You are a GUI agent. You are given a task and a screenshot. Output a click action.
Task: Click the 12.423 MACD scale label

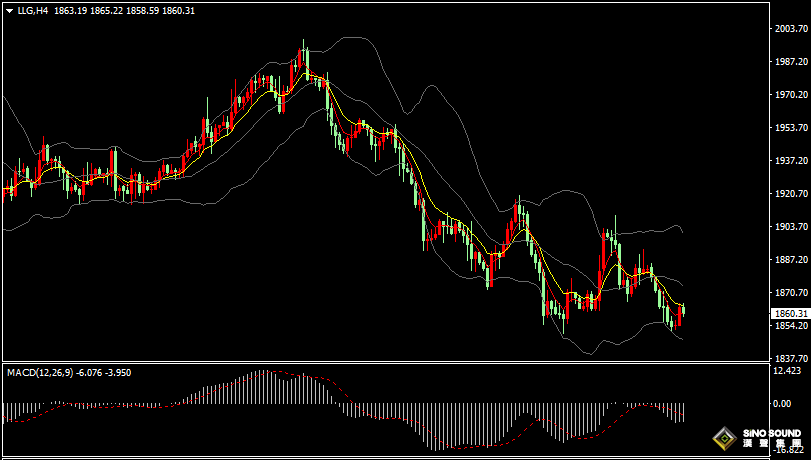coord(785,370)
